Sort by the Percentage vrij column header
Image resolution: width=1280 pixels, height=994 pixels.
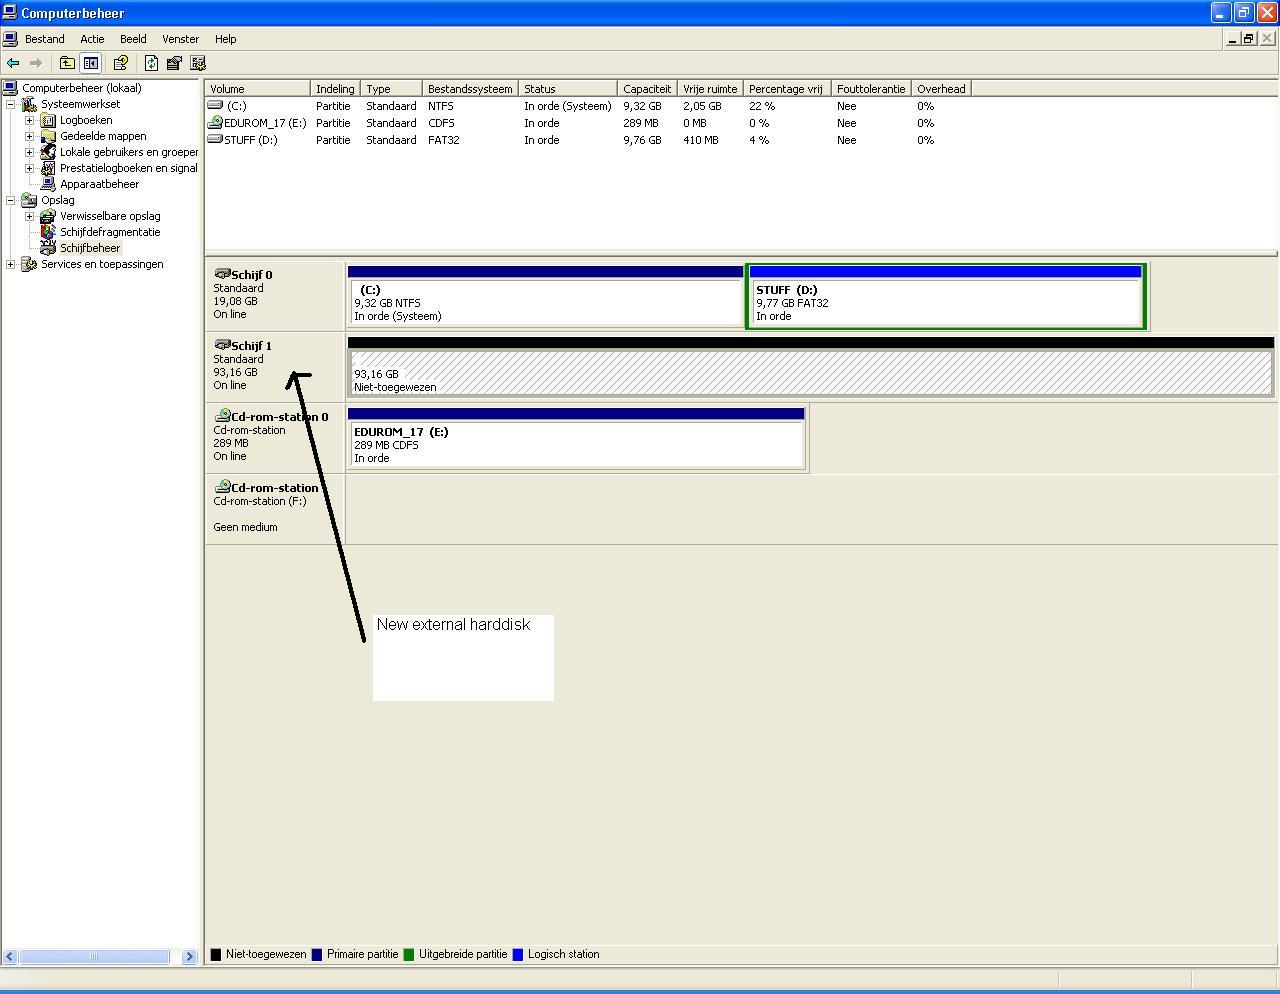787,88
